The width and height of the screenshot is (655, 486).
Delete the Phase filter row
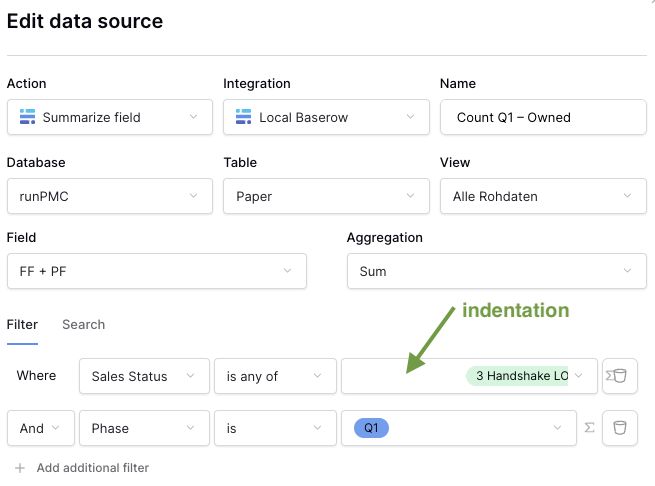(x=620, y=428)
